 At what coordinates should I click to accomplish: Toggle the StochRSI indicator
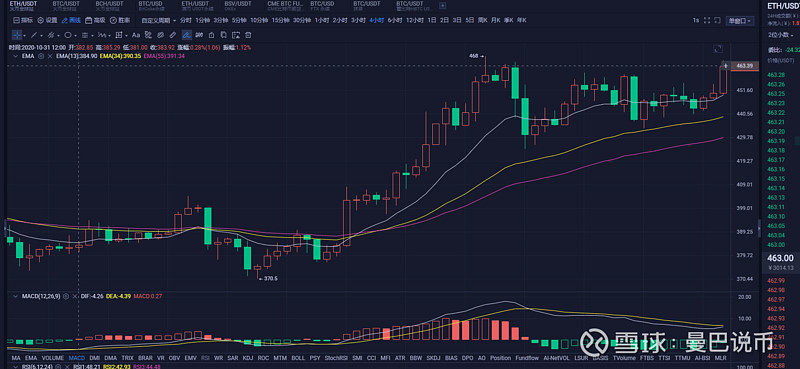(x=336, y=358)
